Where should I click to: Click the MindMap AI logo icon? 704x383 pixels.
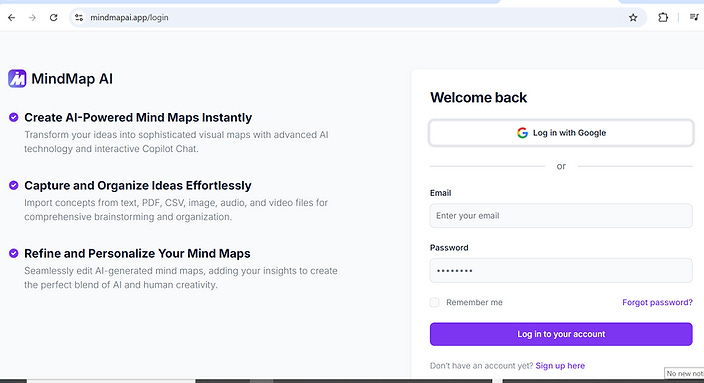(x=17, y=79)
